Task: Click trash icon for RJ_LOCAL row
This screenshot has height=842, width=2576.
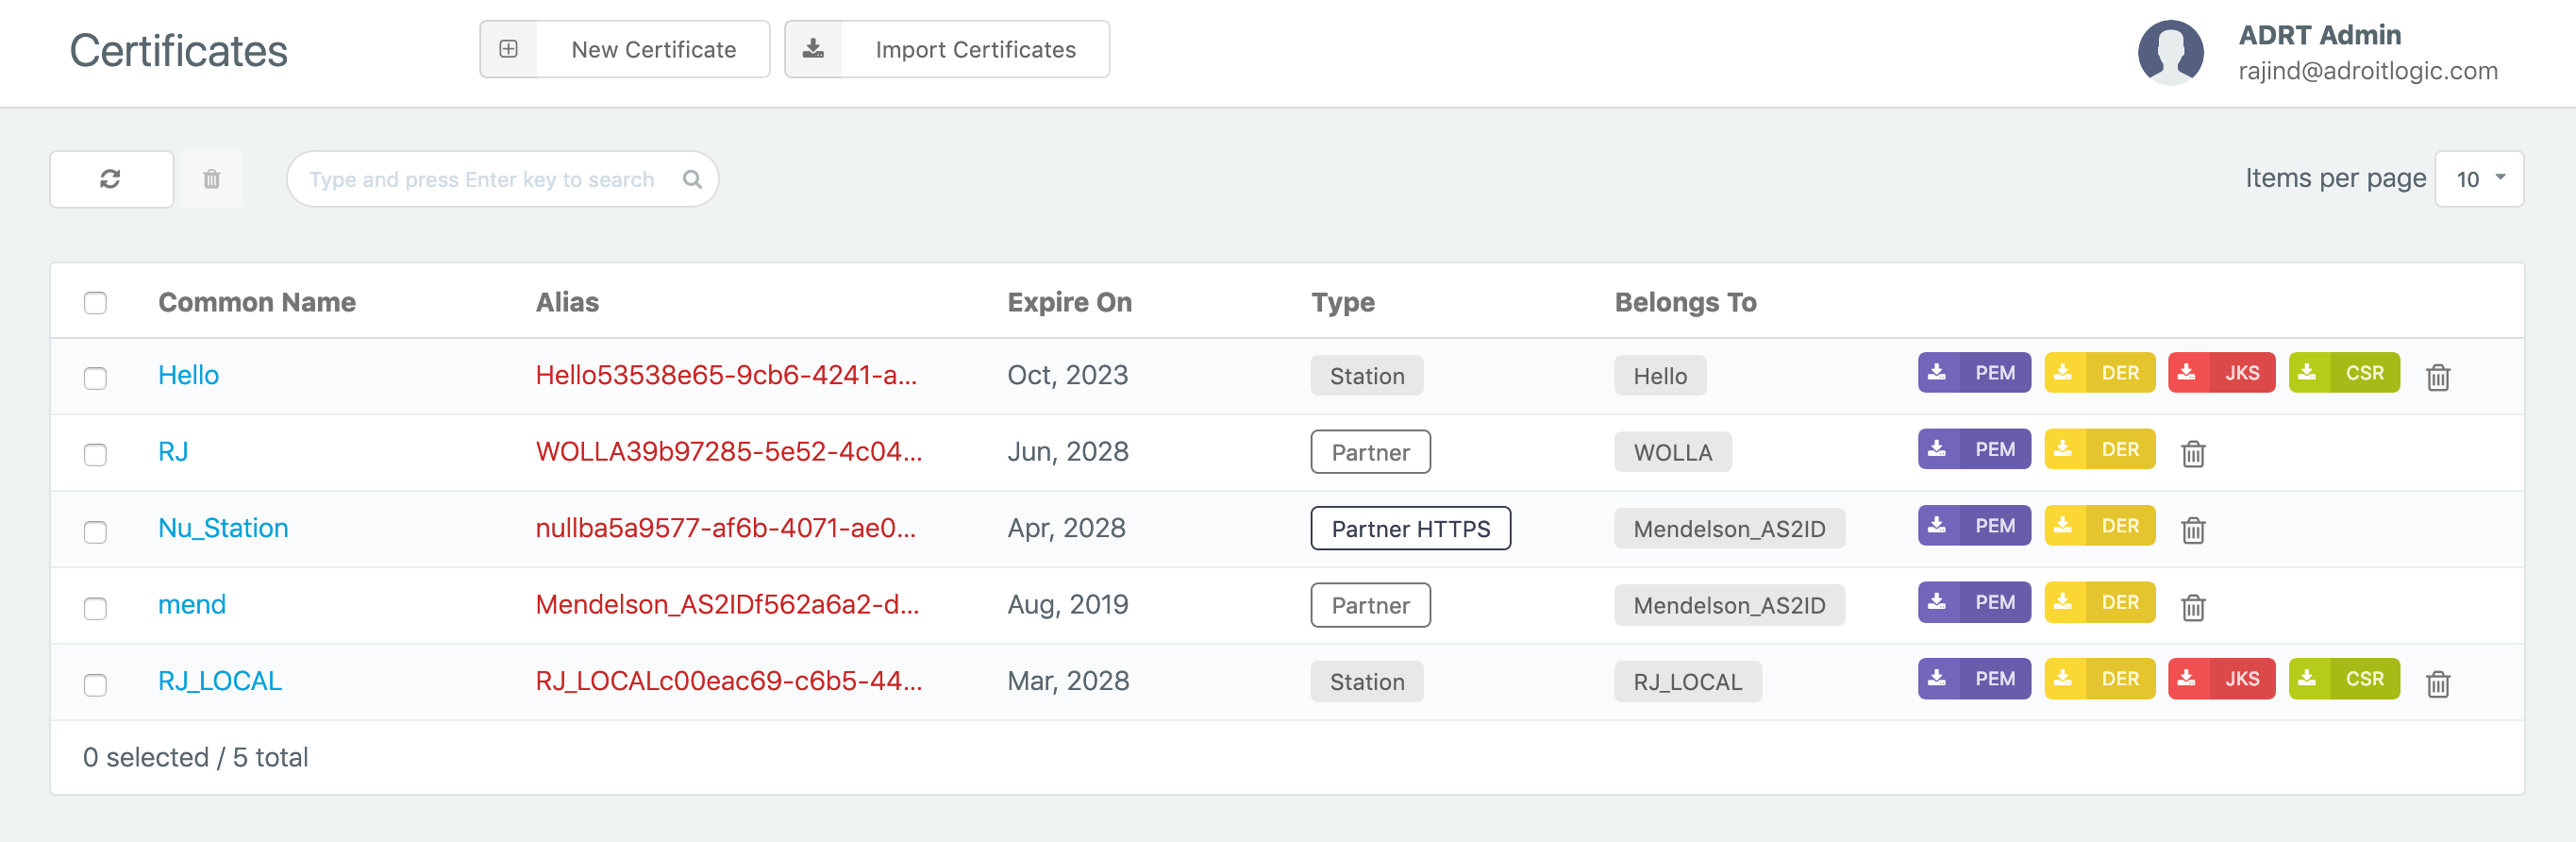Action: click(x=2437, y=683)
